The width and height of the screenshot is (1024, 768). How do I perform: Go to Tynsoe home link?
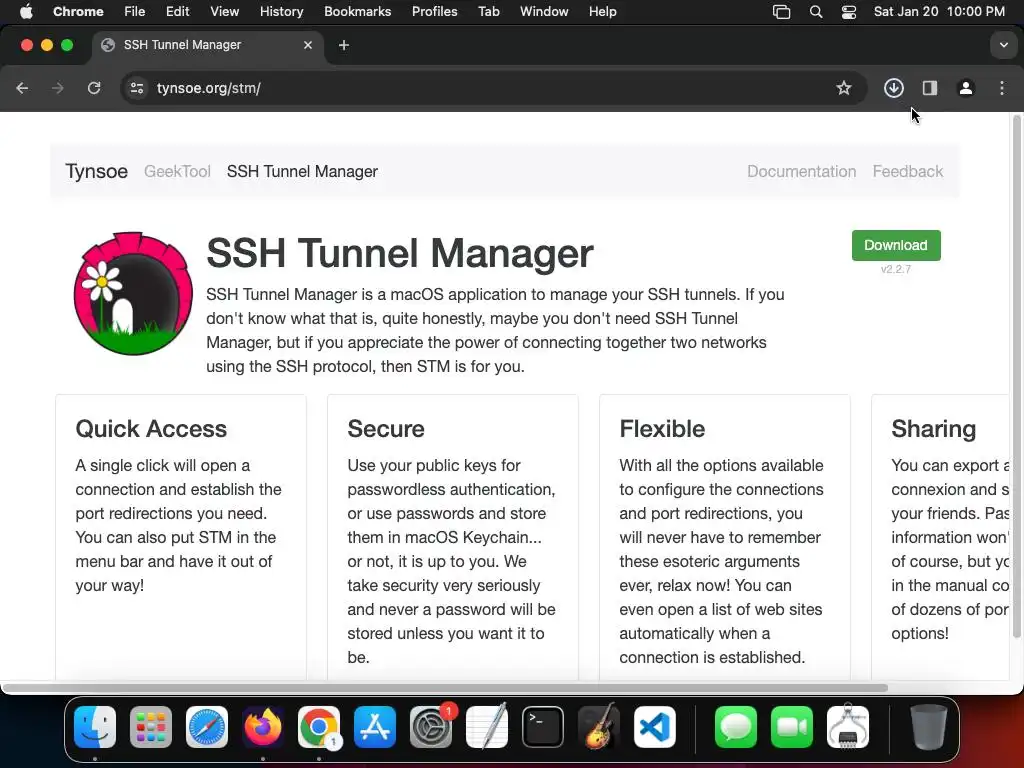97,171
